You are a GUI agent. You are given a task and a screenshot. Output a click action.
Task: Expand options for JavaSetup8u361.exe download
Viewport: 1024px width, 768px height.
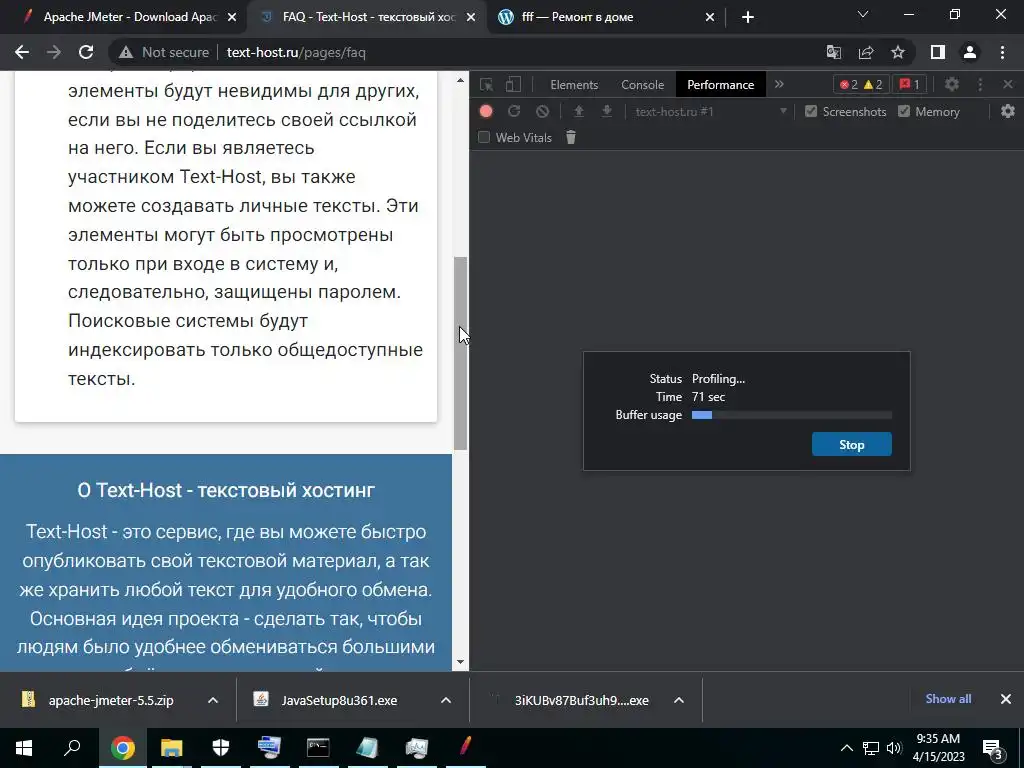446,700
